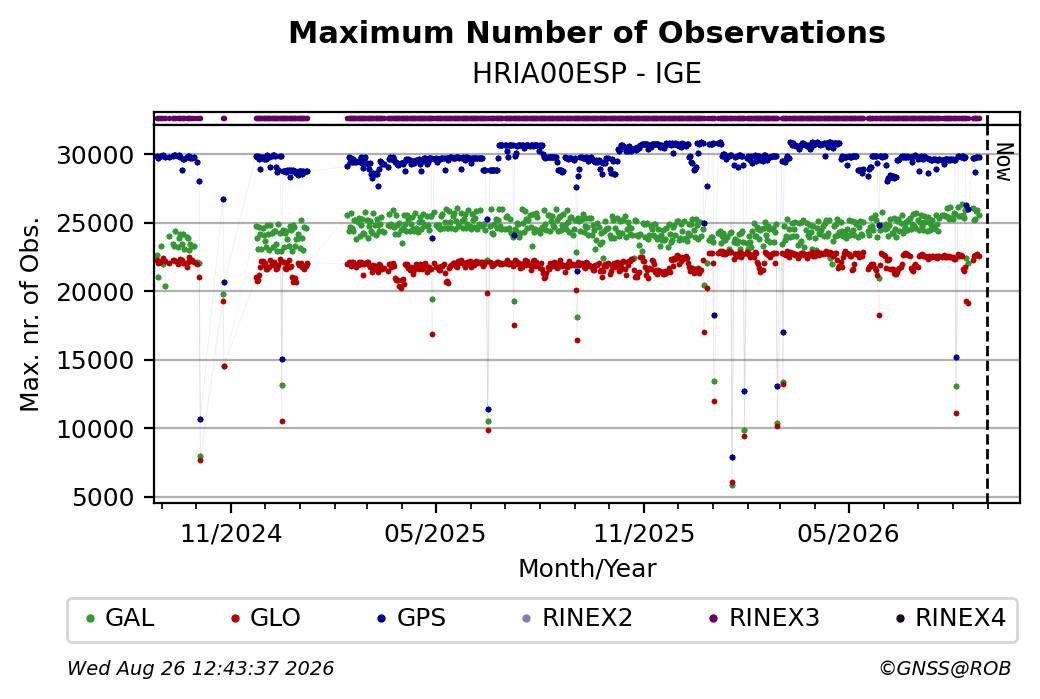The image size is (1040, 699).
Task: Select the GPS legend label
Action: click(421, 618)
